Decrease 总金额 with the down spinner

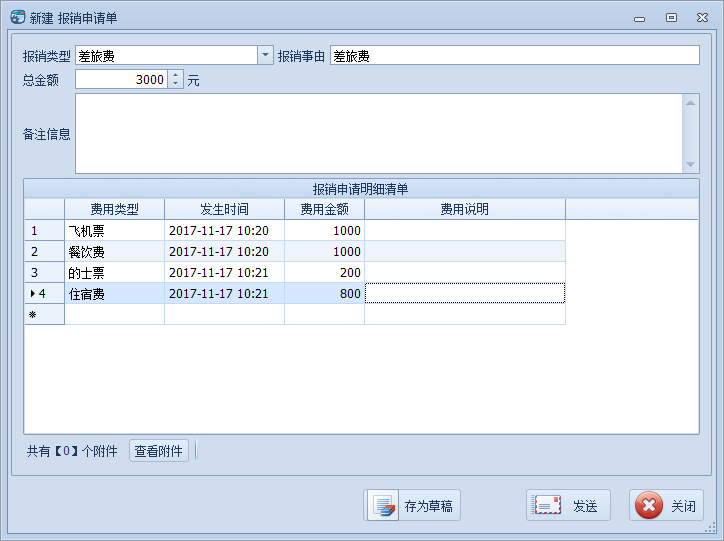[x=175, y=84]
